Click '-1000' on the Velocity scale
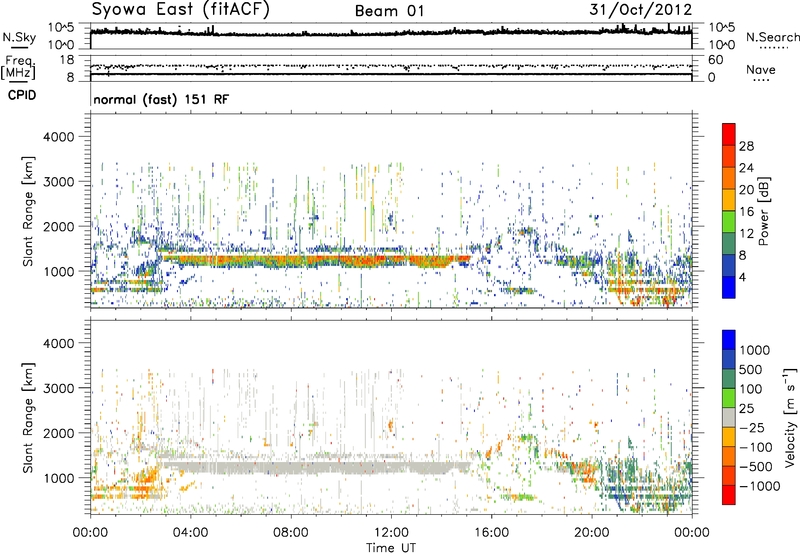800x554 pixels. point(760,486)
